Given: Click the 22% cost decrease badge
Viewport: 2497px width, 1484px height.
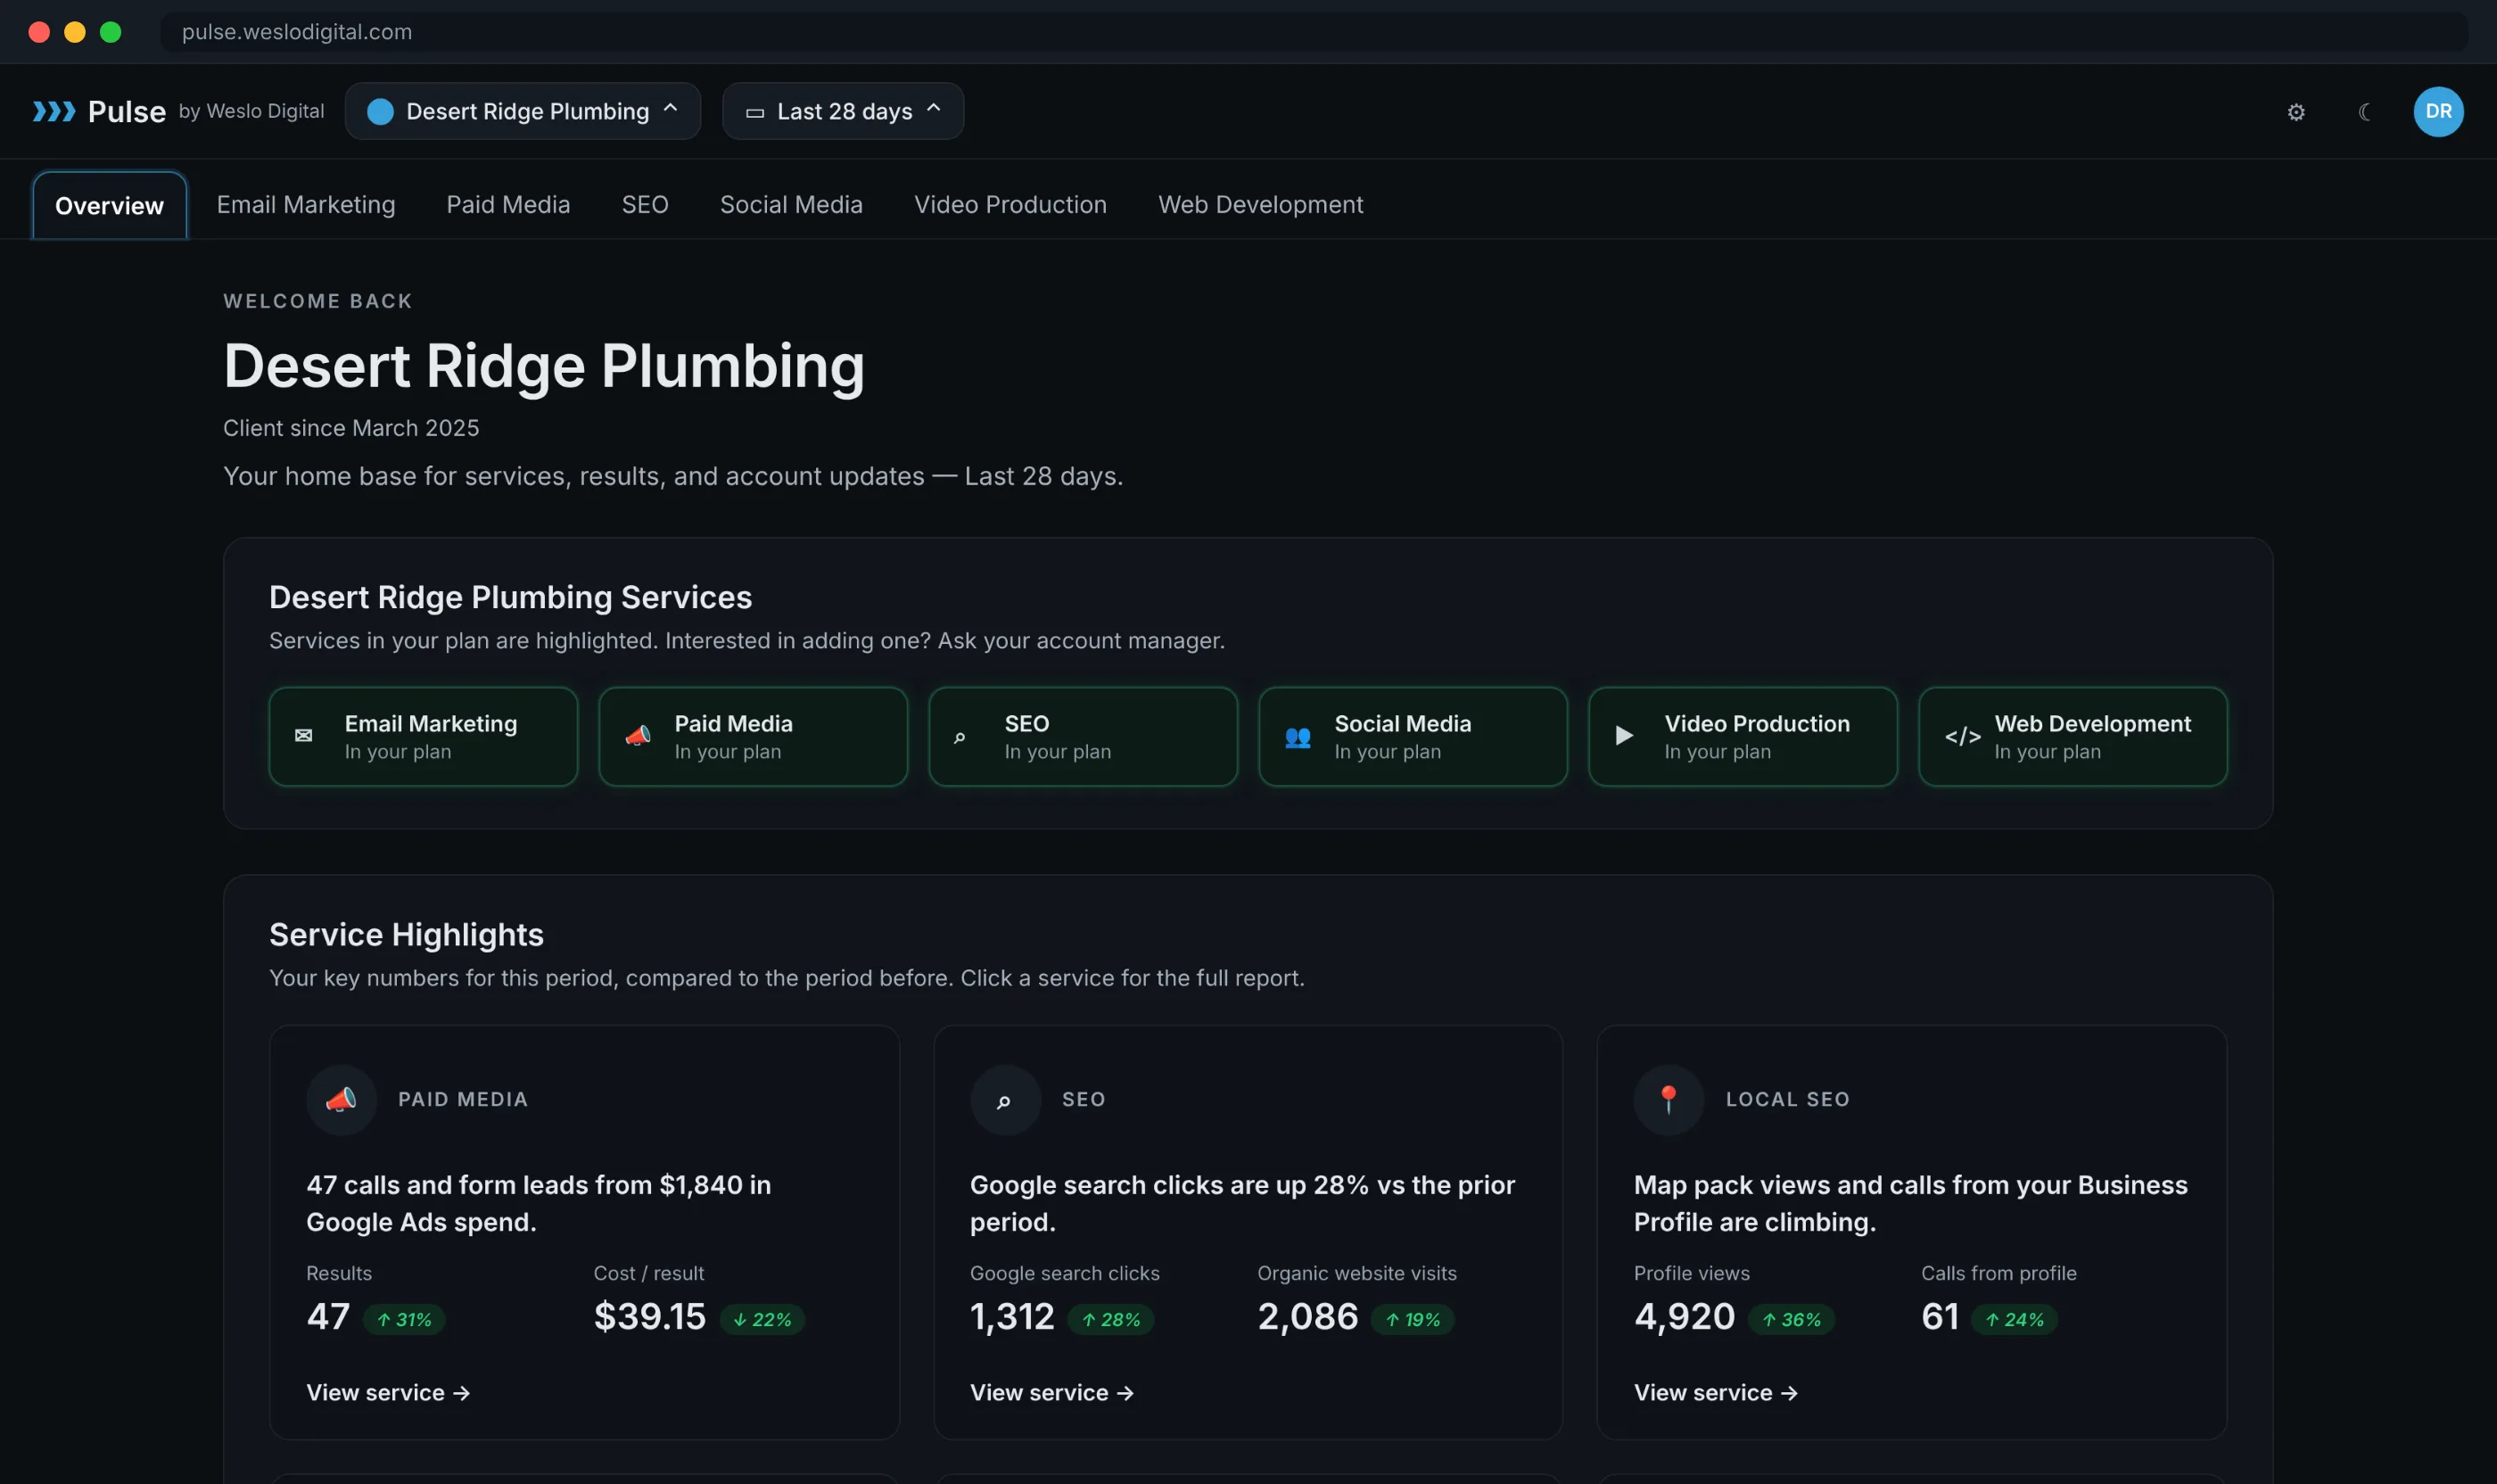Looking at the screenshot, I should coord(762,1320).
